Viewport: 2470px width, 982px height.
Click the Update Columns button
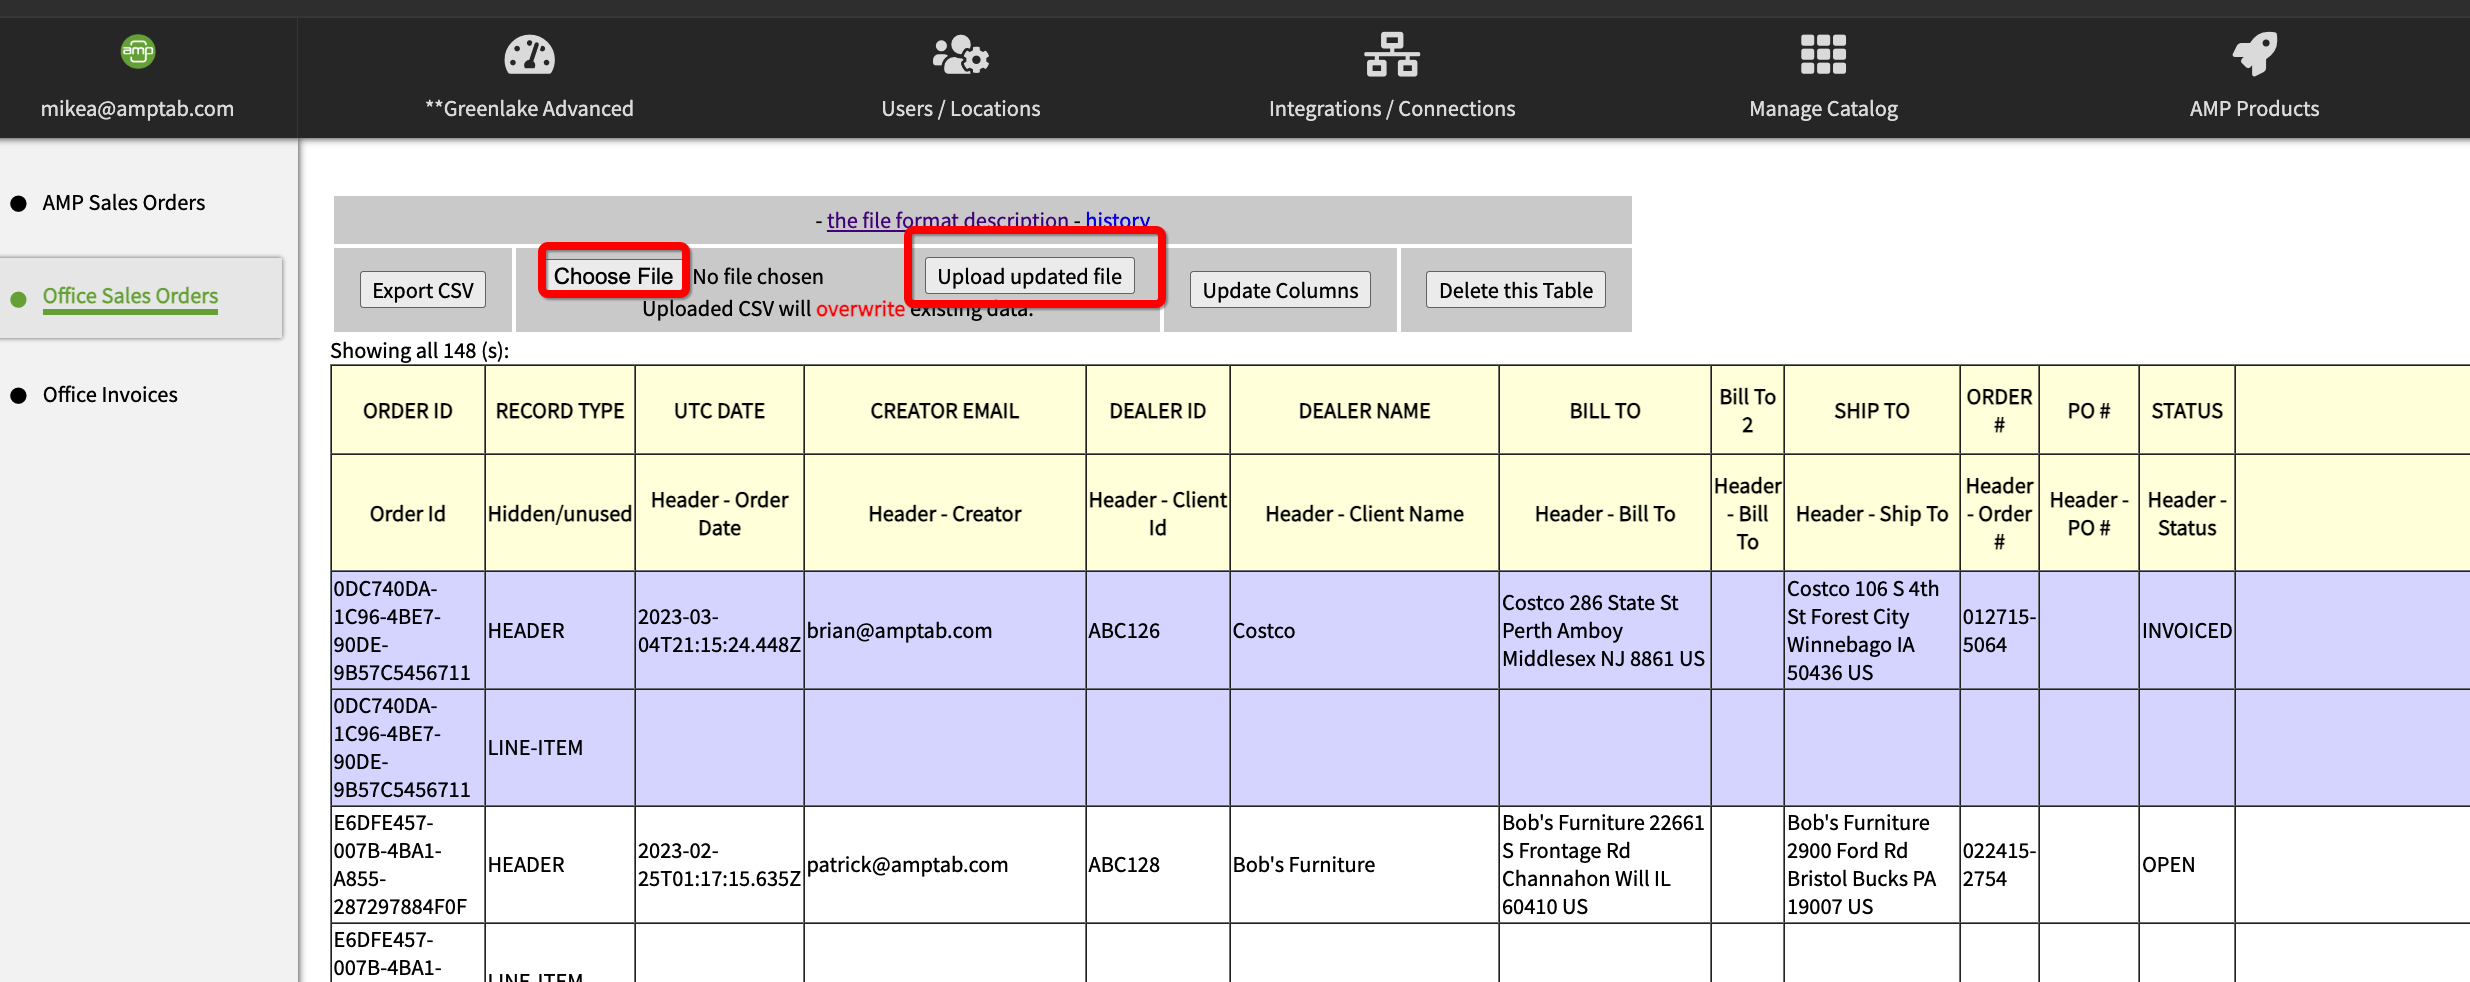1280,290
